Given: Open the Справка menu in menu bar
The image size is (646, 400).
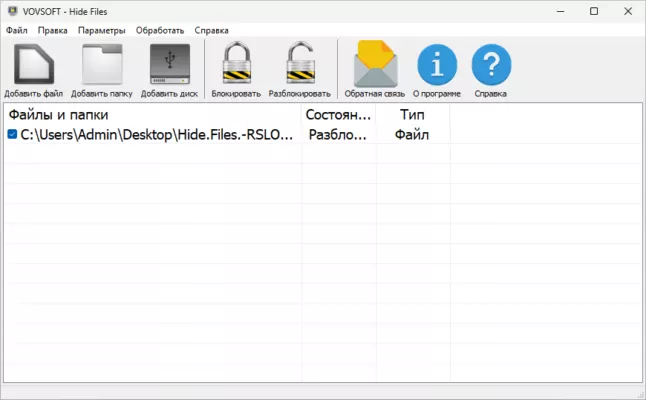Looking at the screenshot, I should click(211, 30).
